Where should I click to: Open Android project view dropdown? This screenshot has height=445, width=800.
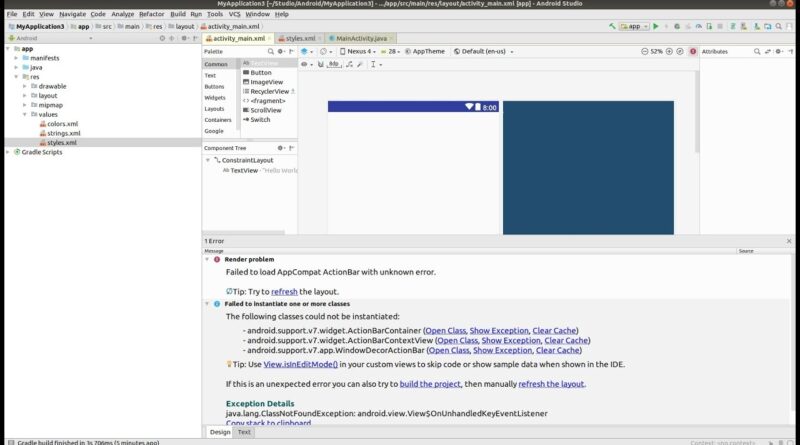[x=51, y=38]
